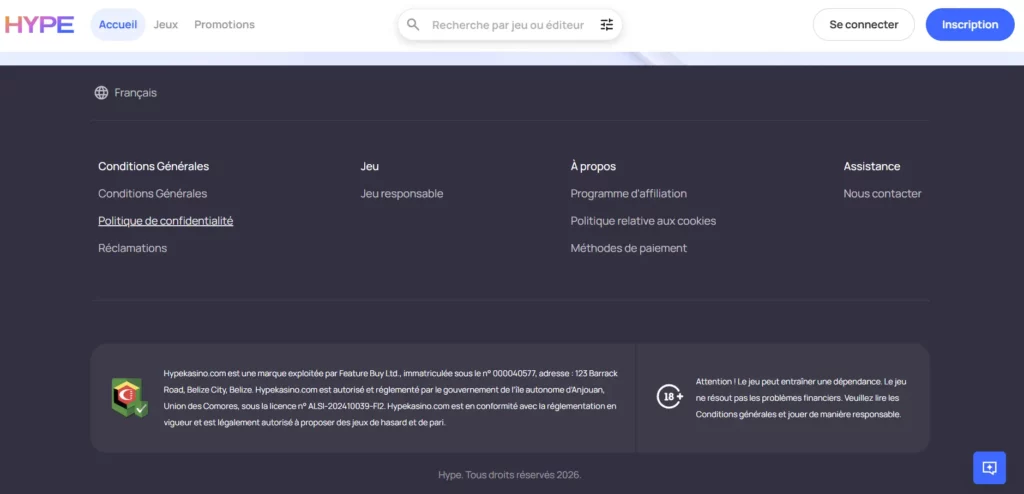Click the search magnifier icon
Image resolution: width=1024 pixels, height=494 pixels.
point(413,25)
